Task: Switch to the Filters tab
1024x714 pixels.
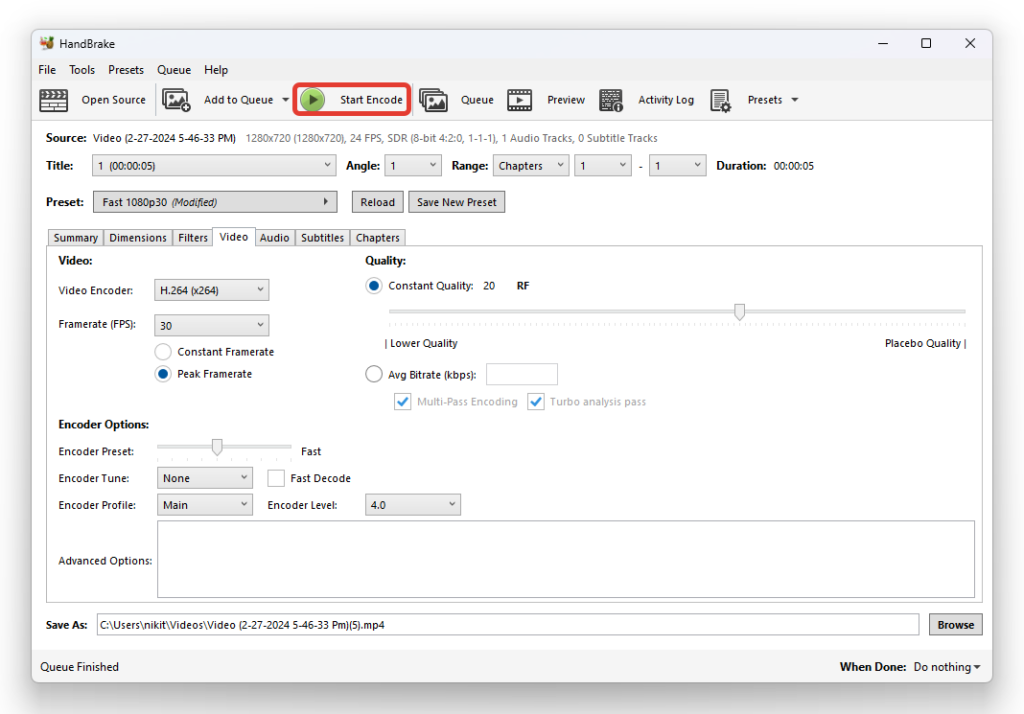Action: click(x=193, y=238)
